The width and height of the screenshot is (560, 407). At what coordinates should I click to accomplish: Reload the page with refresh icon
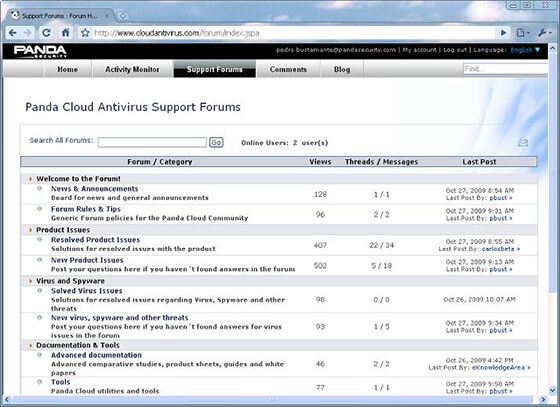(46, 33)
